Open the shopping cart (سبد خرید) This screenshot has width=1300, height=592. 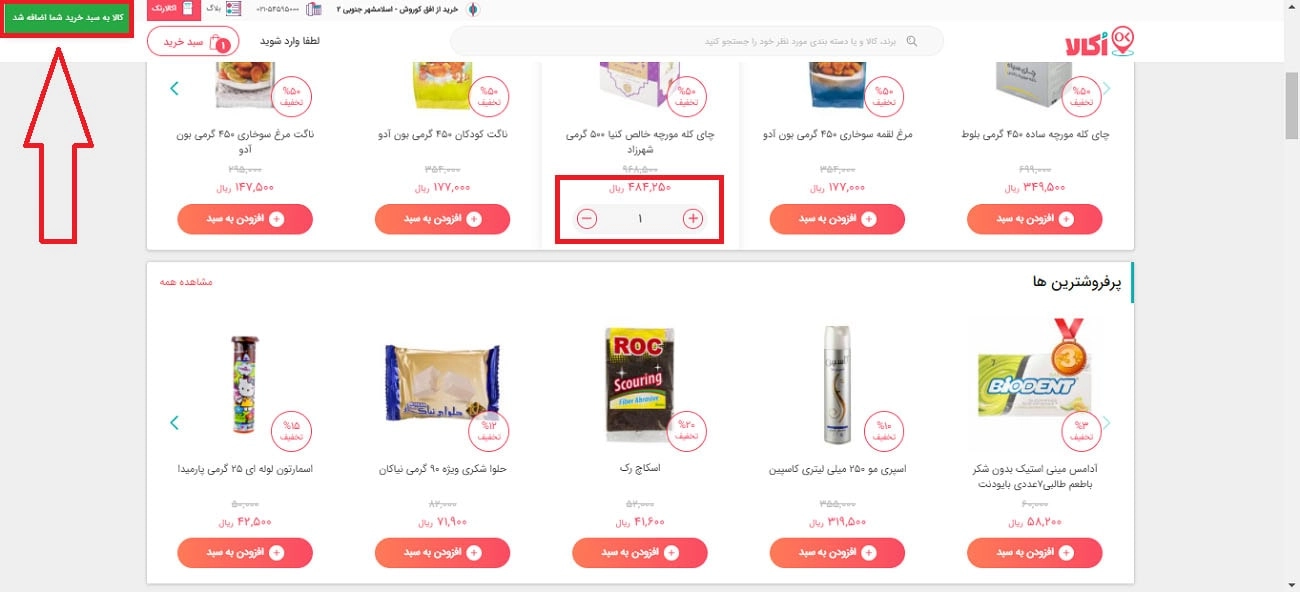[193, 40]
